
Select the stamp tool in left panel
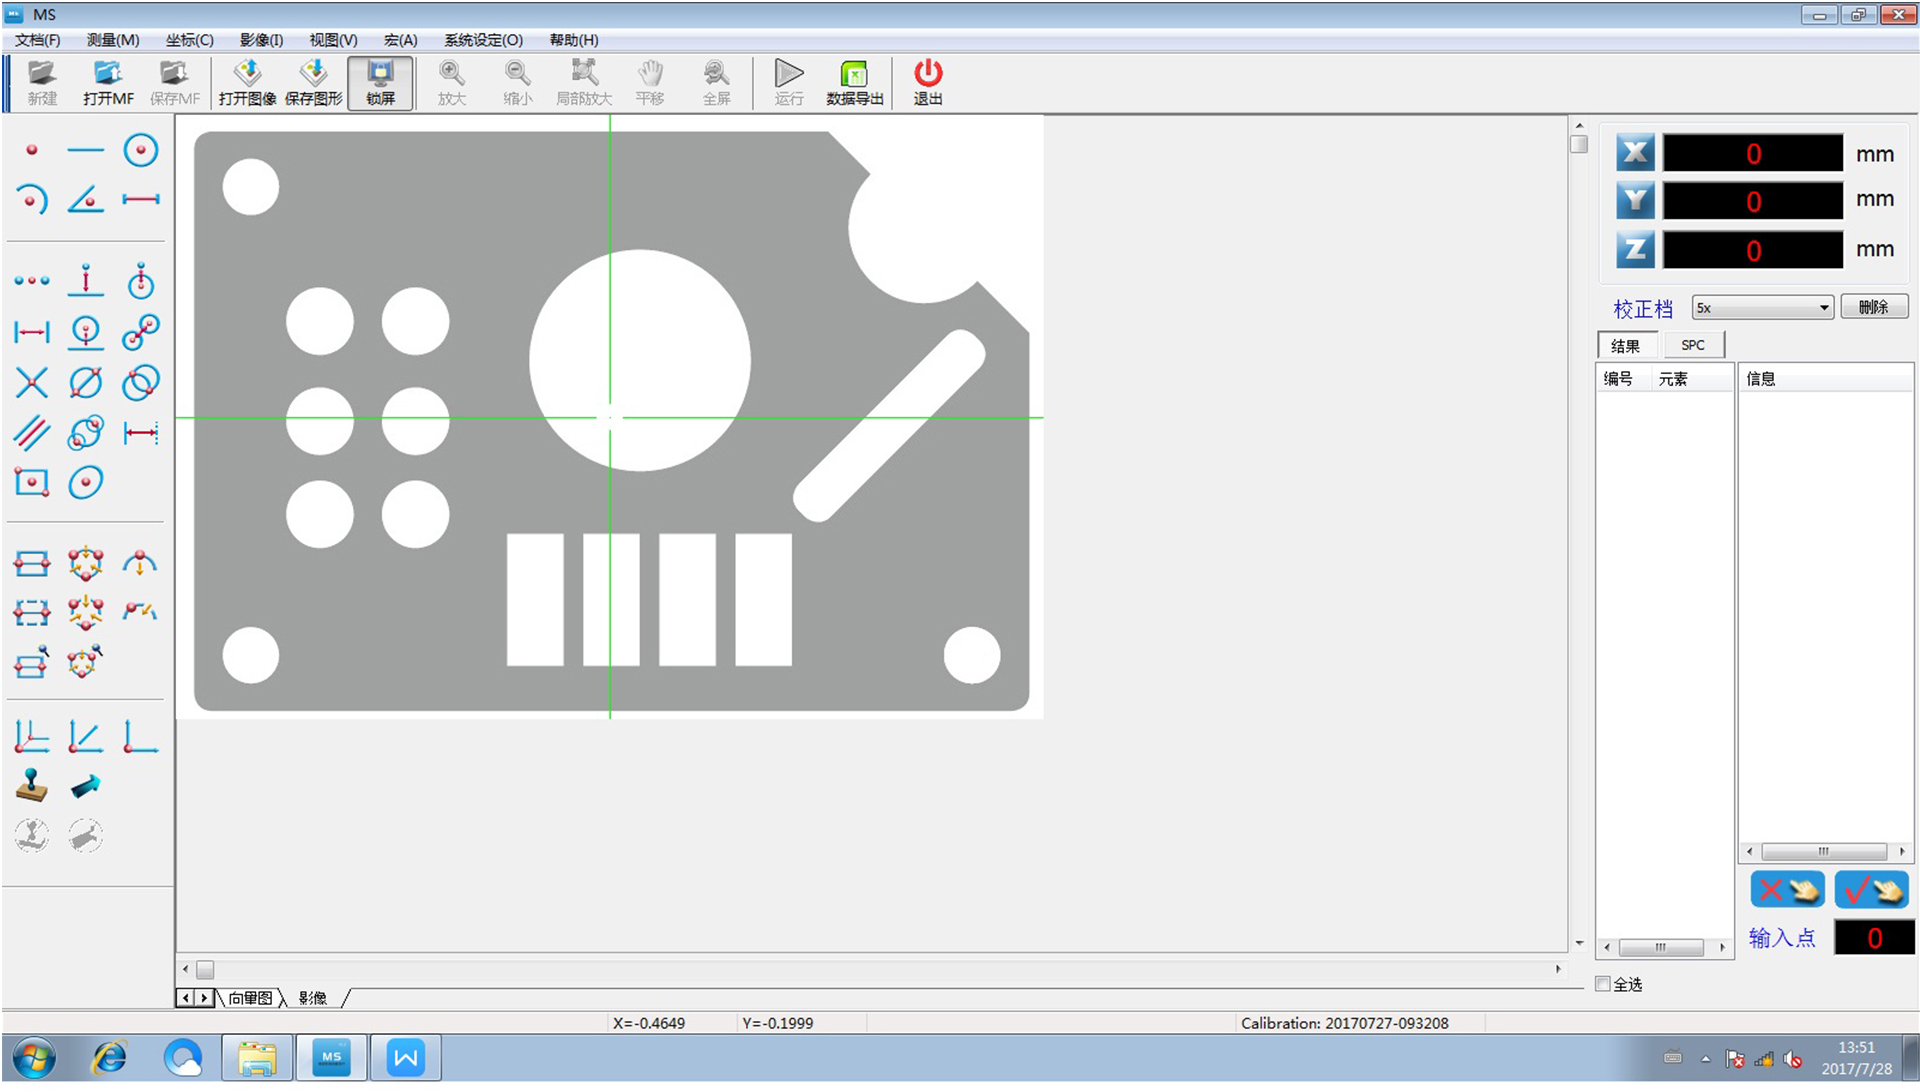[x=31, y=786]
